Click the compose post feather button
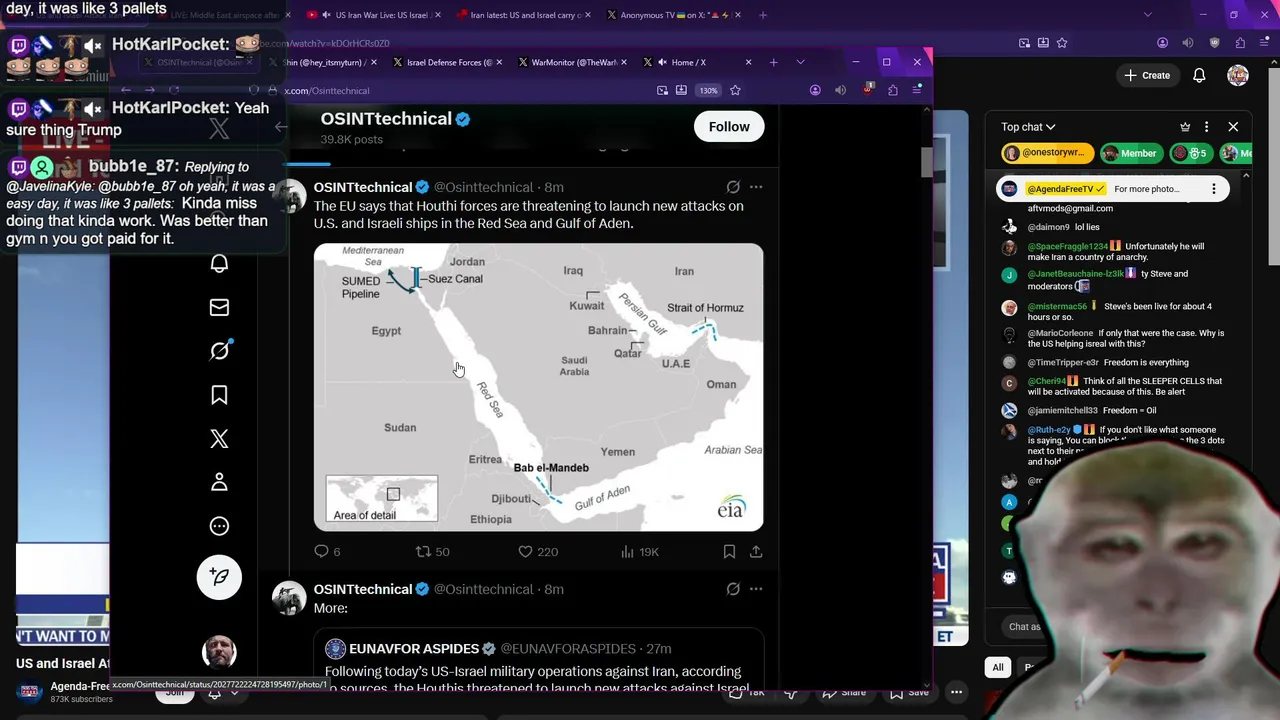The image size is (1280, 720). pos(219,577)
